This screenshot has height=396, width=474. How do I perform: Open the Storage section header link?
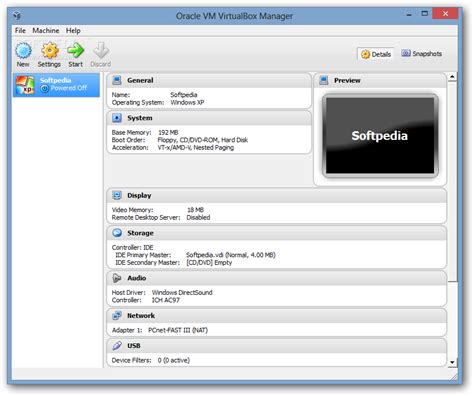pyautogui.click(x=140, y=233)
